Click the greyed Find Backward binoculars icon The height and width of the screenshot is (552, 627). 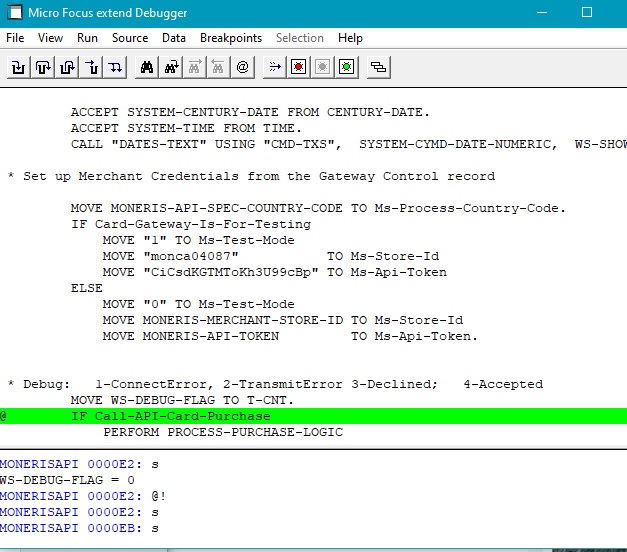click(x=218, y=67)
